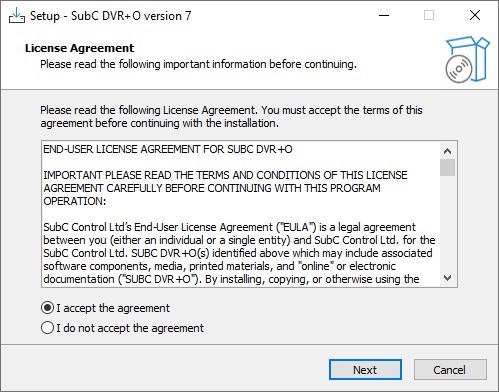Screen dimensions: 499x392
Task: Click the grayed-out maximize window icon
Action: pyautogui.click(x=429, y=15)
